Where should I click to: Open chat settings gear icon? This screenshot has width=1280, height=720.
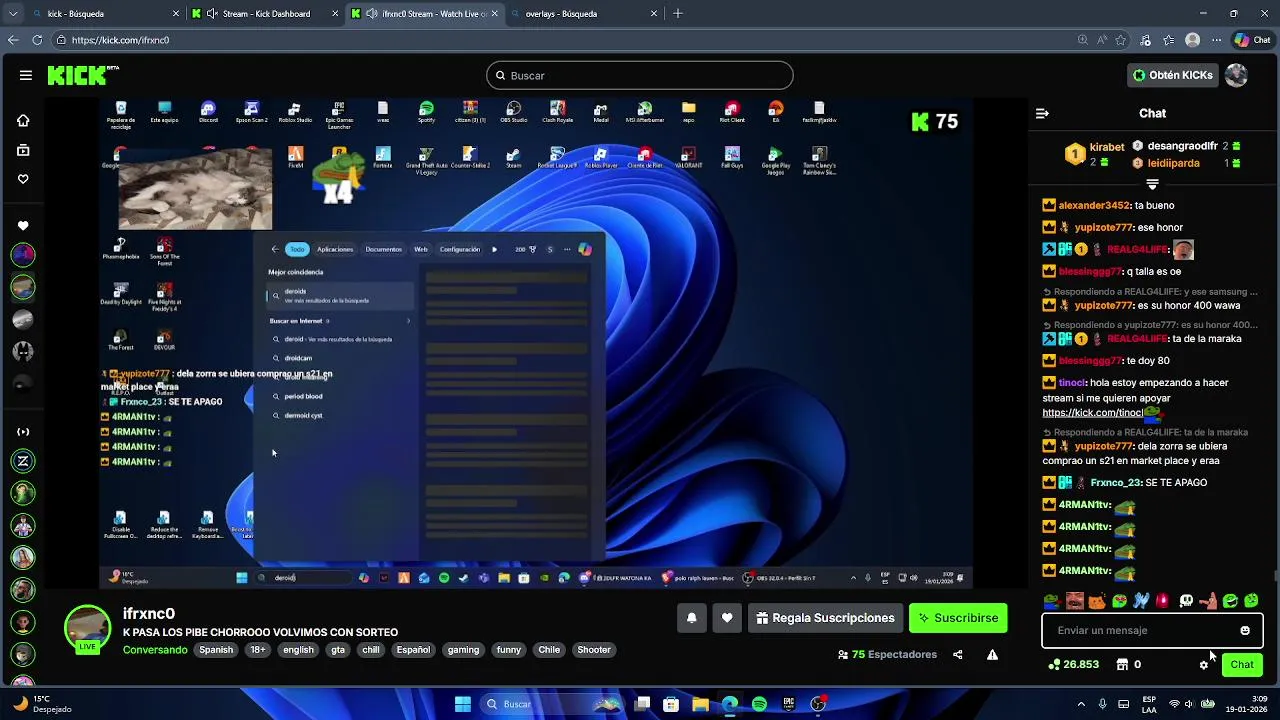(1204, 665)
